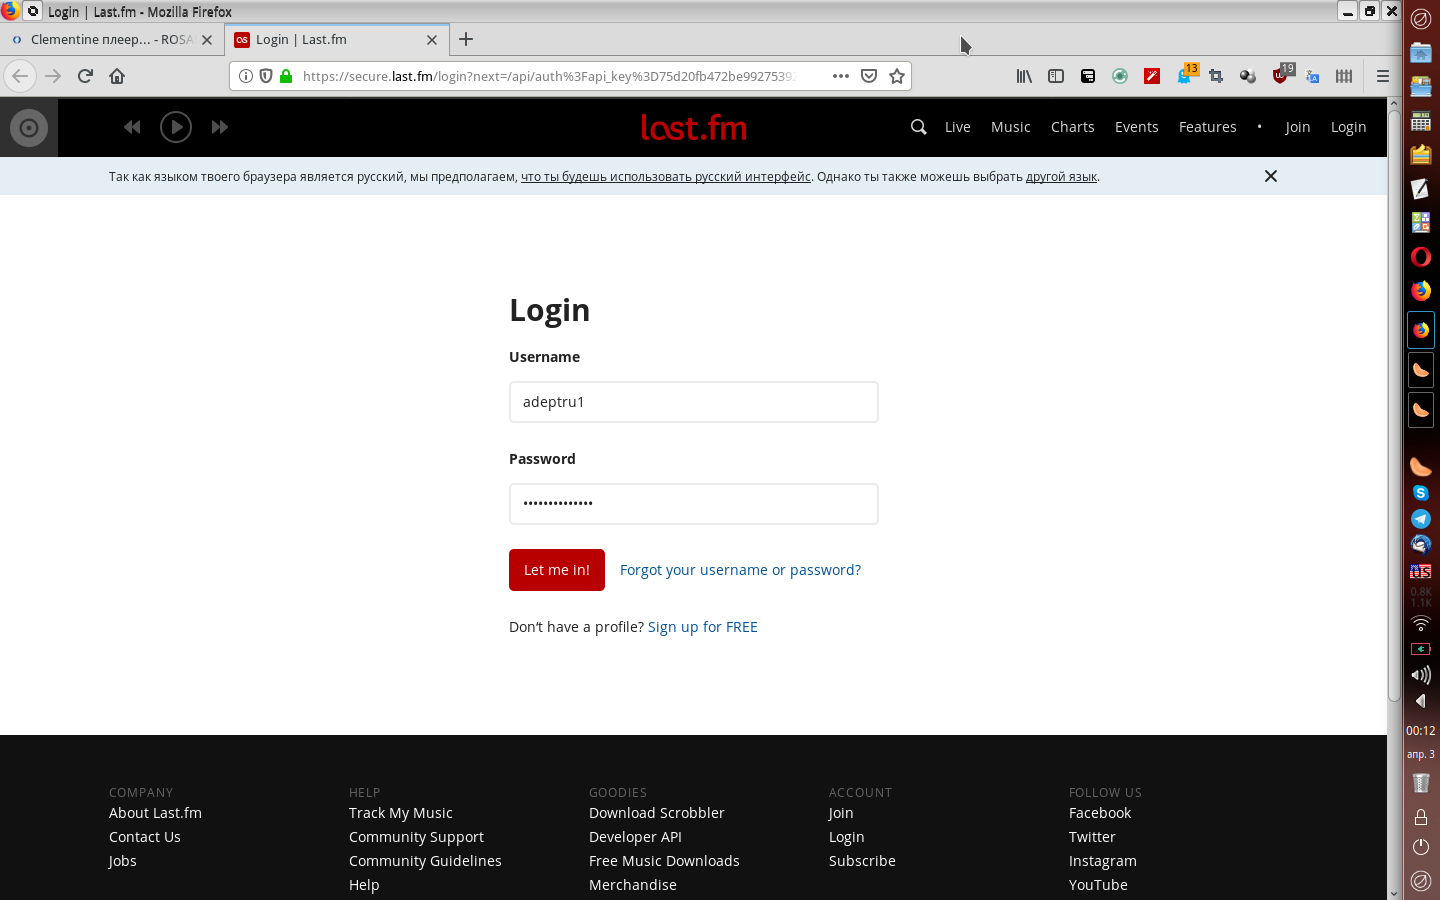This screenshot has width=1440, height=900.
Task: Reload the current page
Action: click(85, 76)
